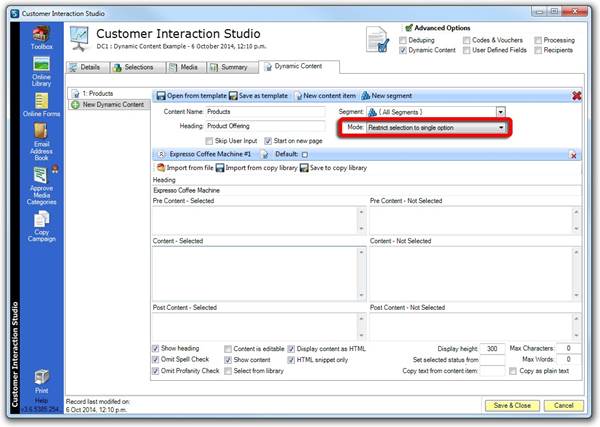The height and width of the screenshot is (427, 600).
Task: Switch to the Summary tab
Action: click(x=232, y=67)
